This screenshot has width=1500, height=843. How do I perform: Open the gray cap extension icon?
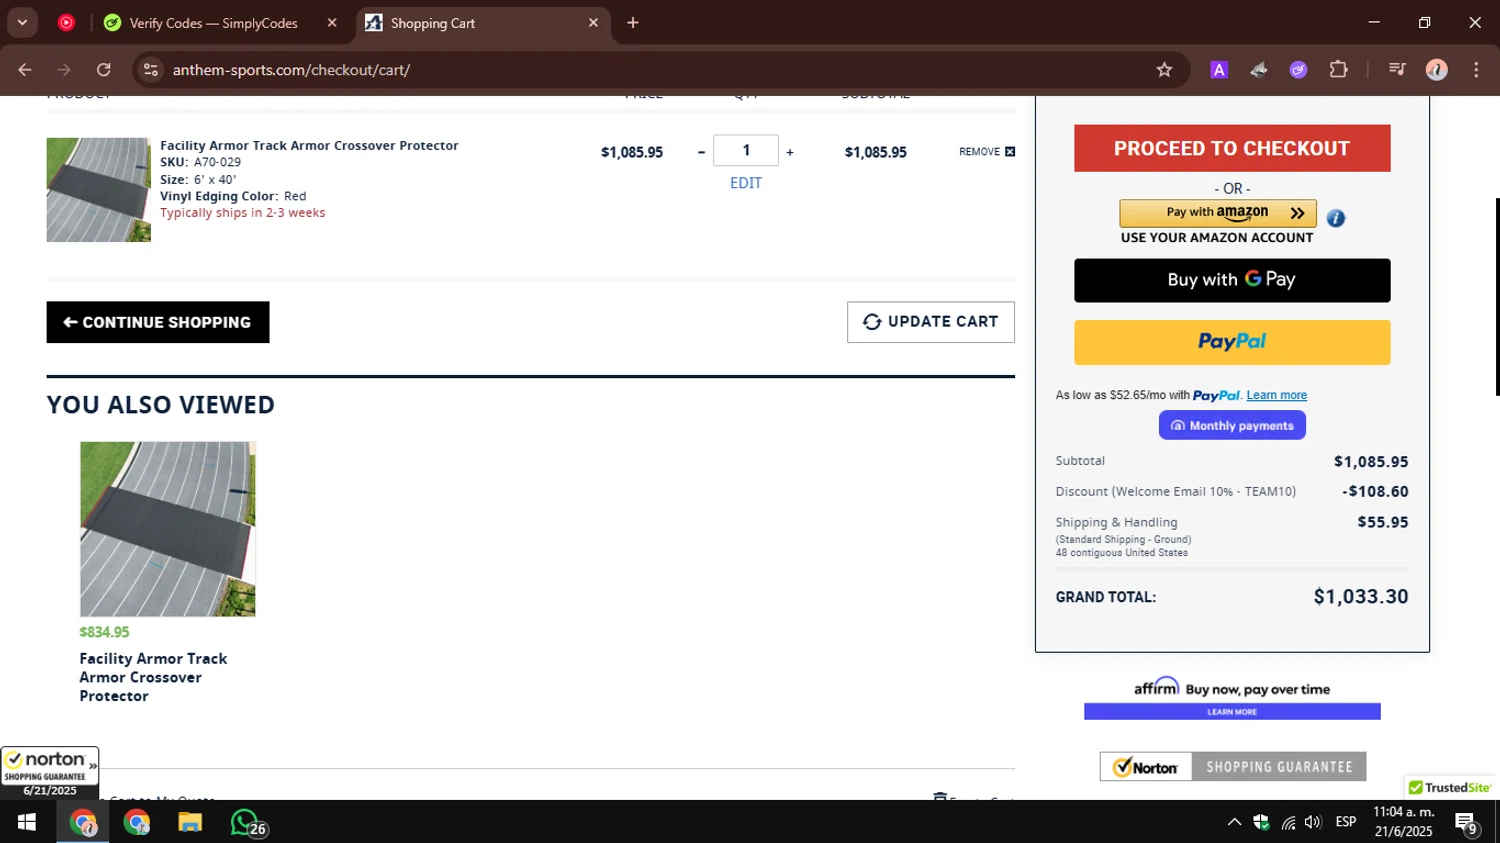1259,70
